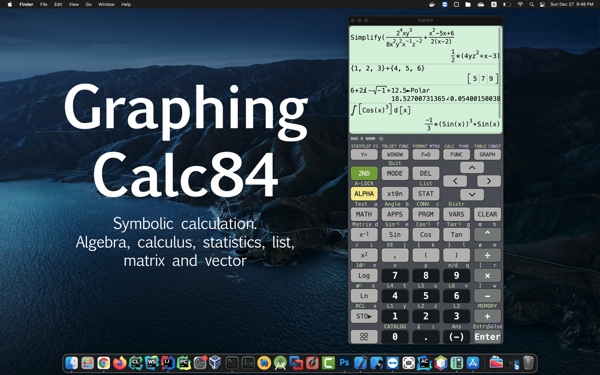This screenshot has height=375, width=600.
Task: Open Terminal from the Dock
Action: [232, 363]
